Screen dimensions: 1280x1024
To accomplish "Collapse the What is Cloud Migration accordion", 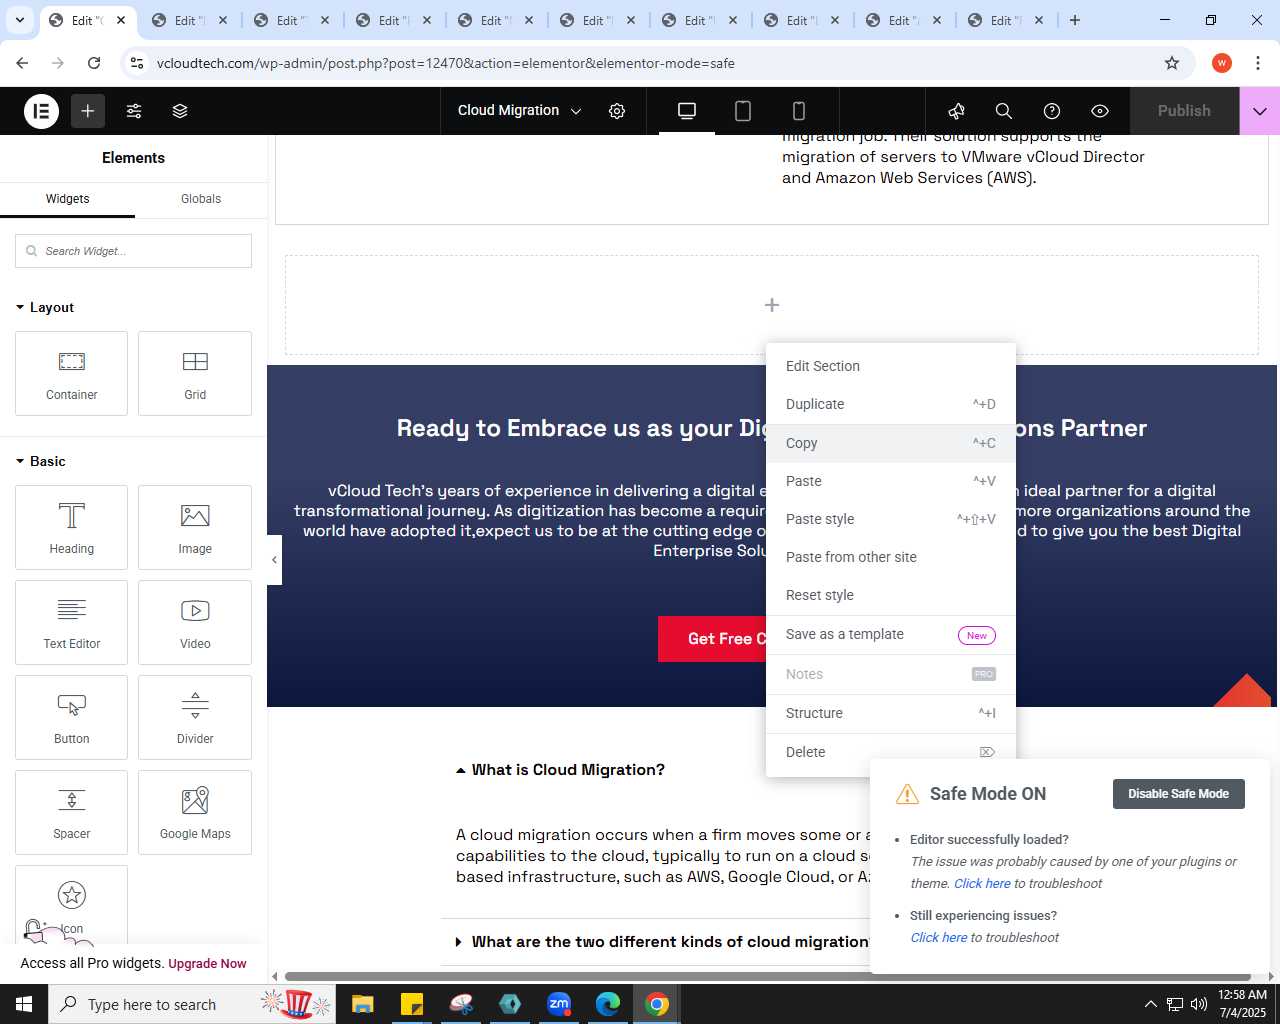I will coord(560,770).
